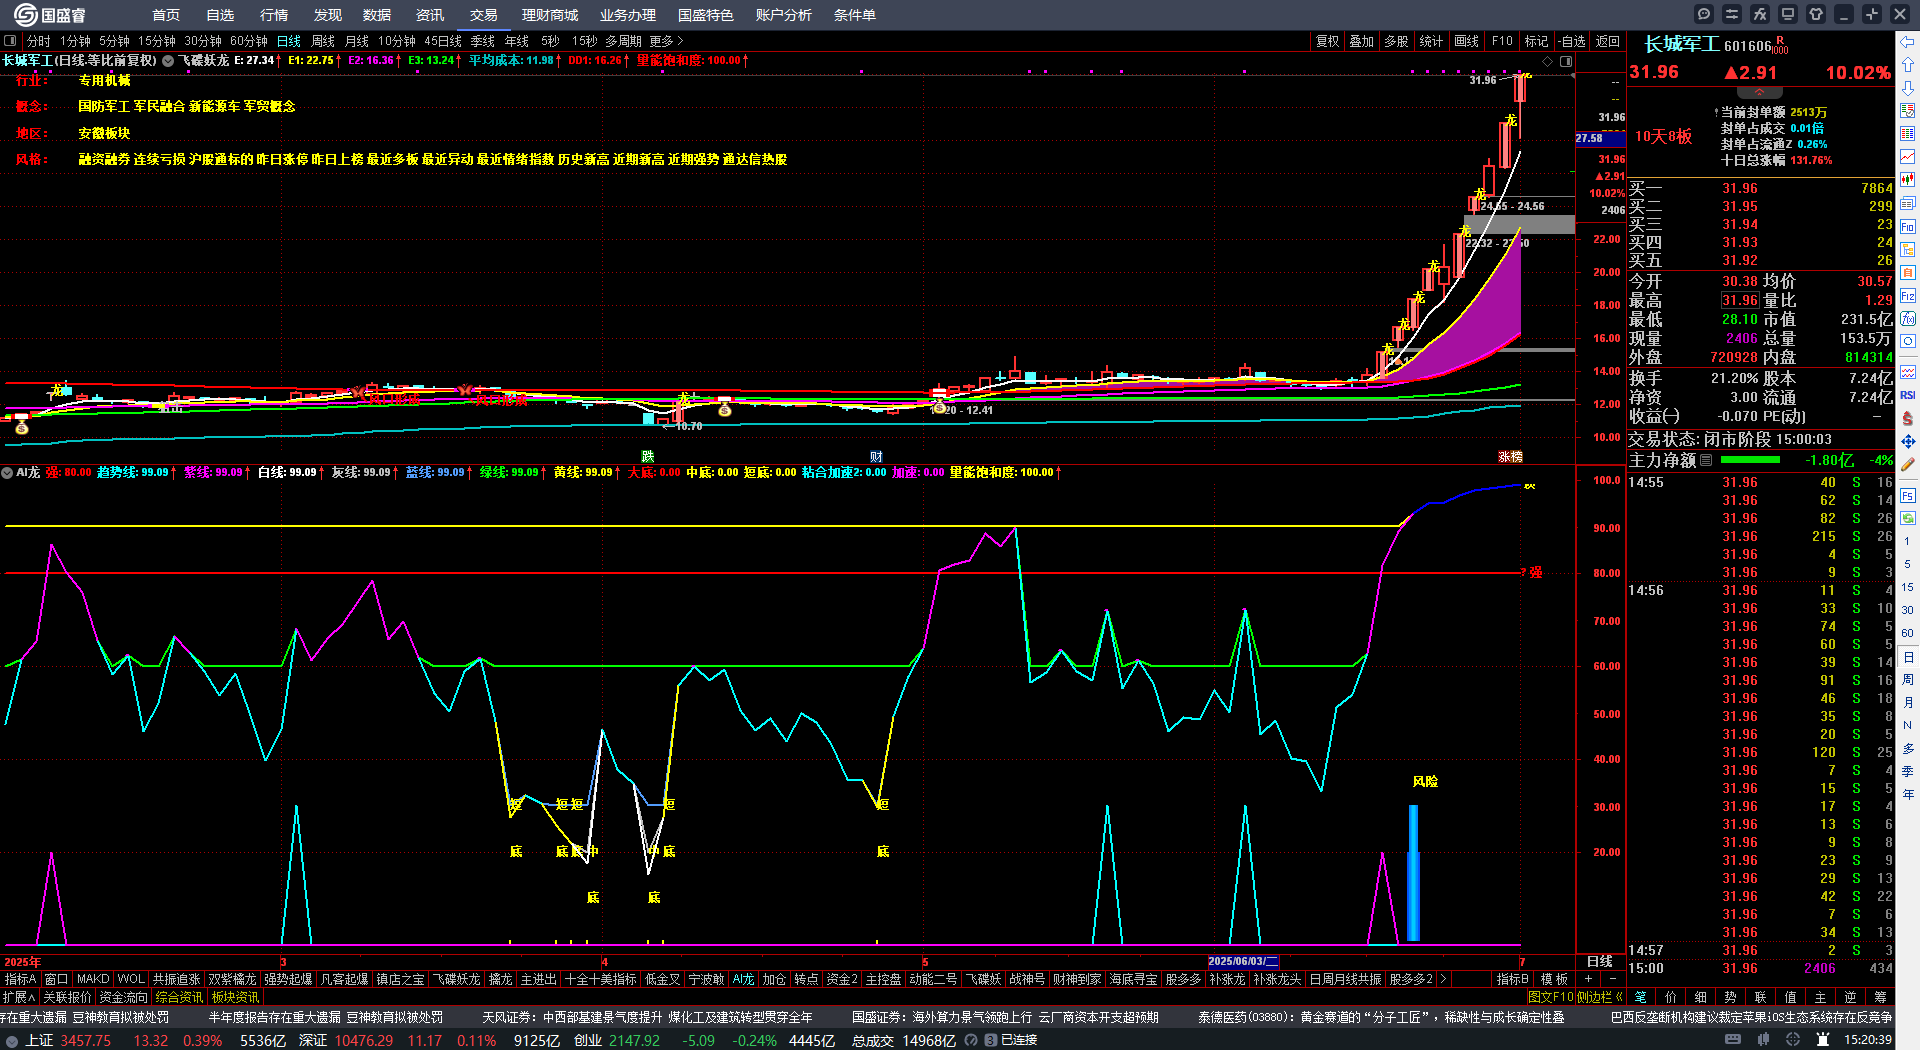Click the four-way move arrows icon in sidebar
Image resolution: width=1920 pixels, height=1050 pixels.
(1908, 441)
